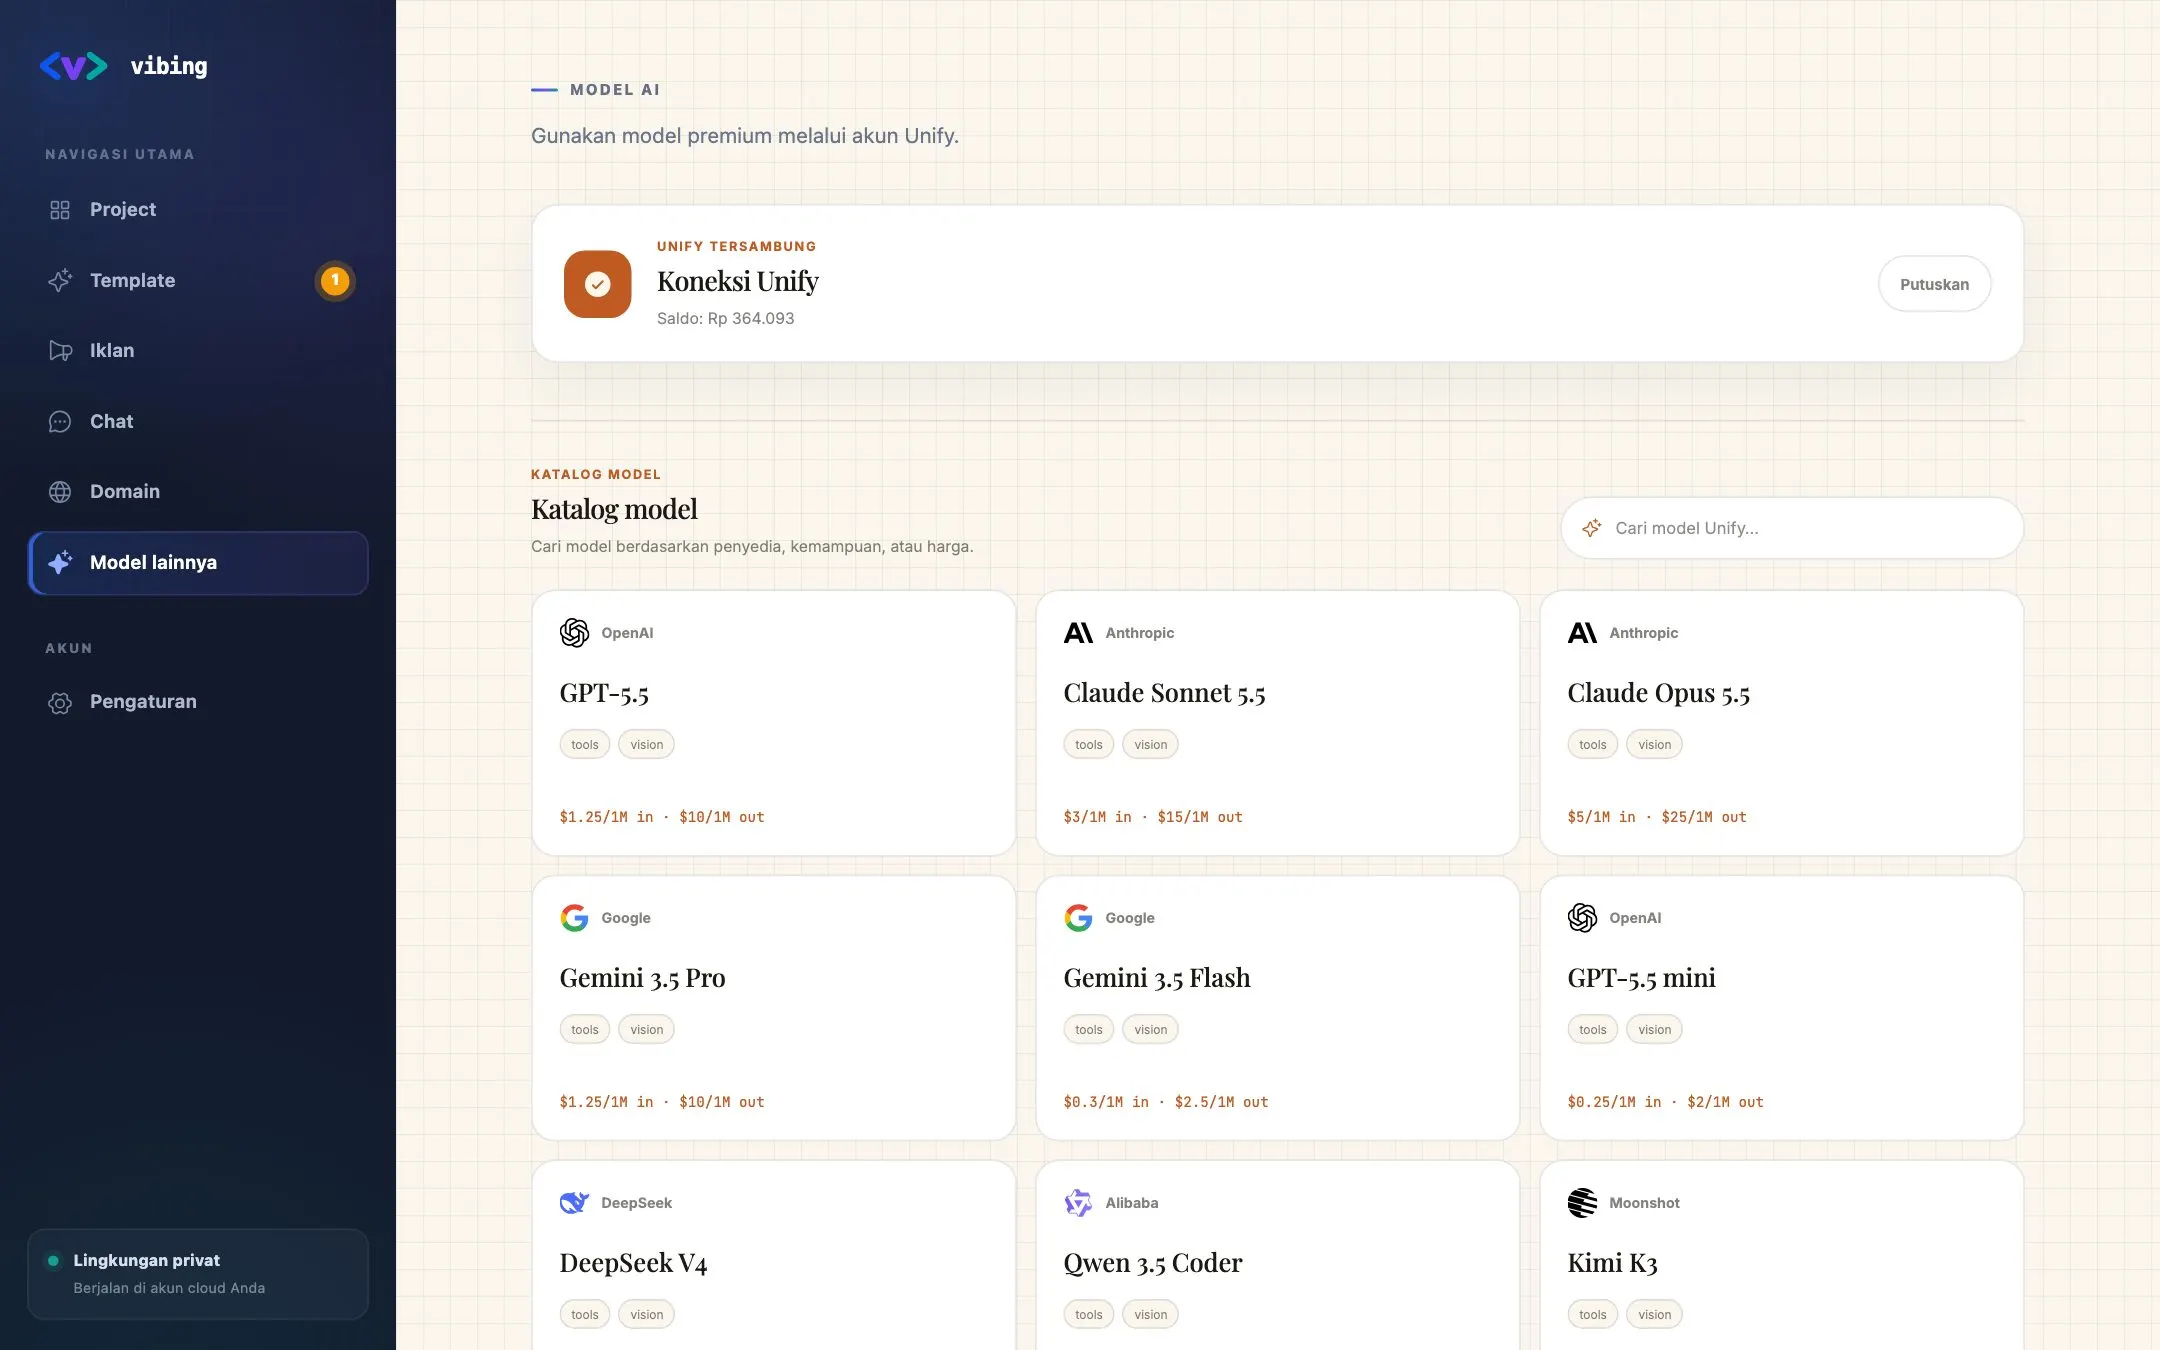This screenshot has height=1350, width=2160.
Task: Select the GPT-5.5 mini title
Action: pos(1641,978)
